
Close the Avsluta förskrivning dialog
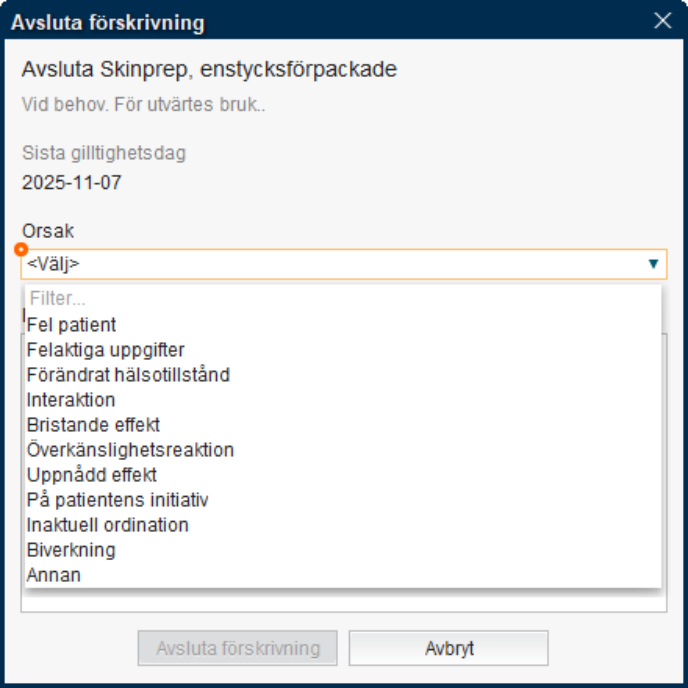(662, 21)
